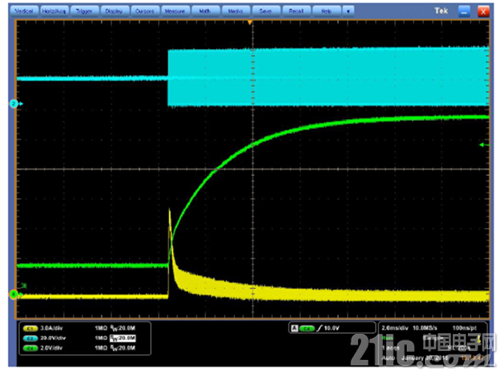The height and width of the screenshot is (371, 499).
Task: Open the Display menu
Action: pyautogui.click(x=114, y=11)
